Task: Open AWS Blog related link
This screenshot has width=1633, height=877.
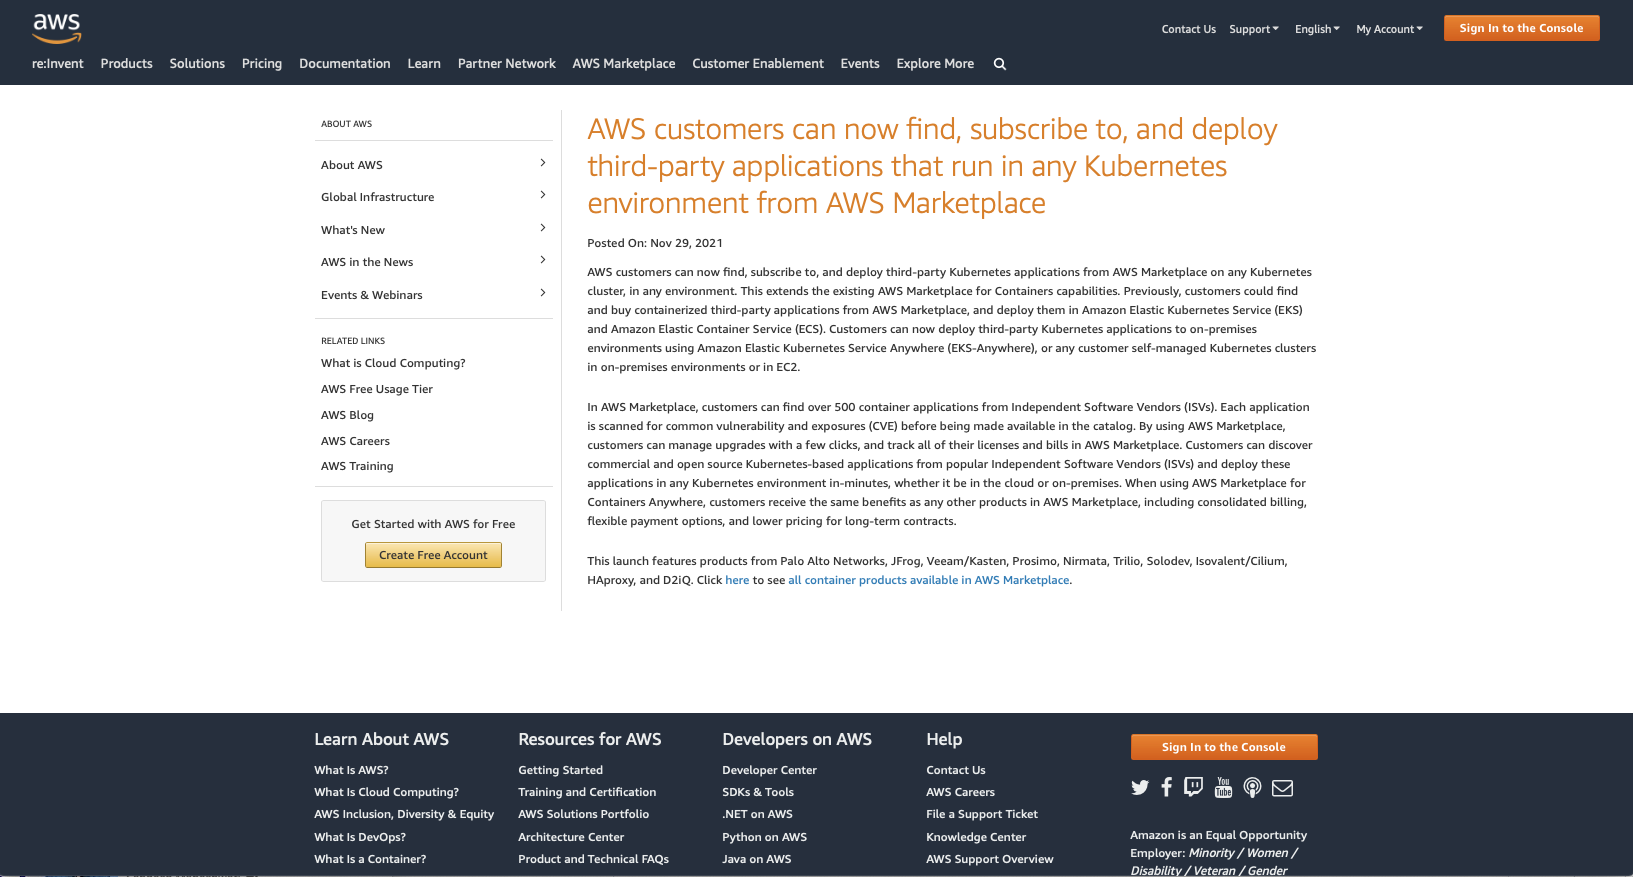Action: 347,415
